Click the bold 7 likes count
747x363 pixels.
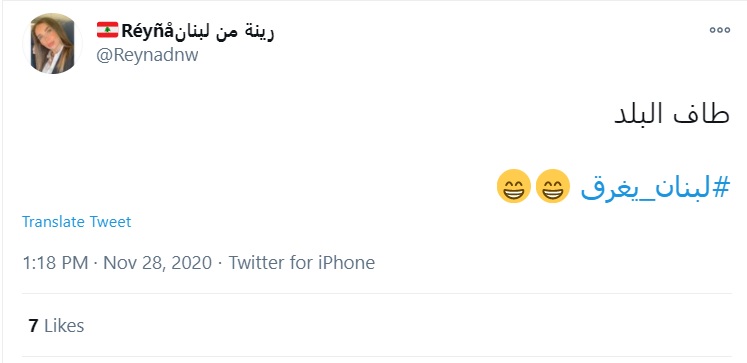pos(33,326)
